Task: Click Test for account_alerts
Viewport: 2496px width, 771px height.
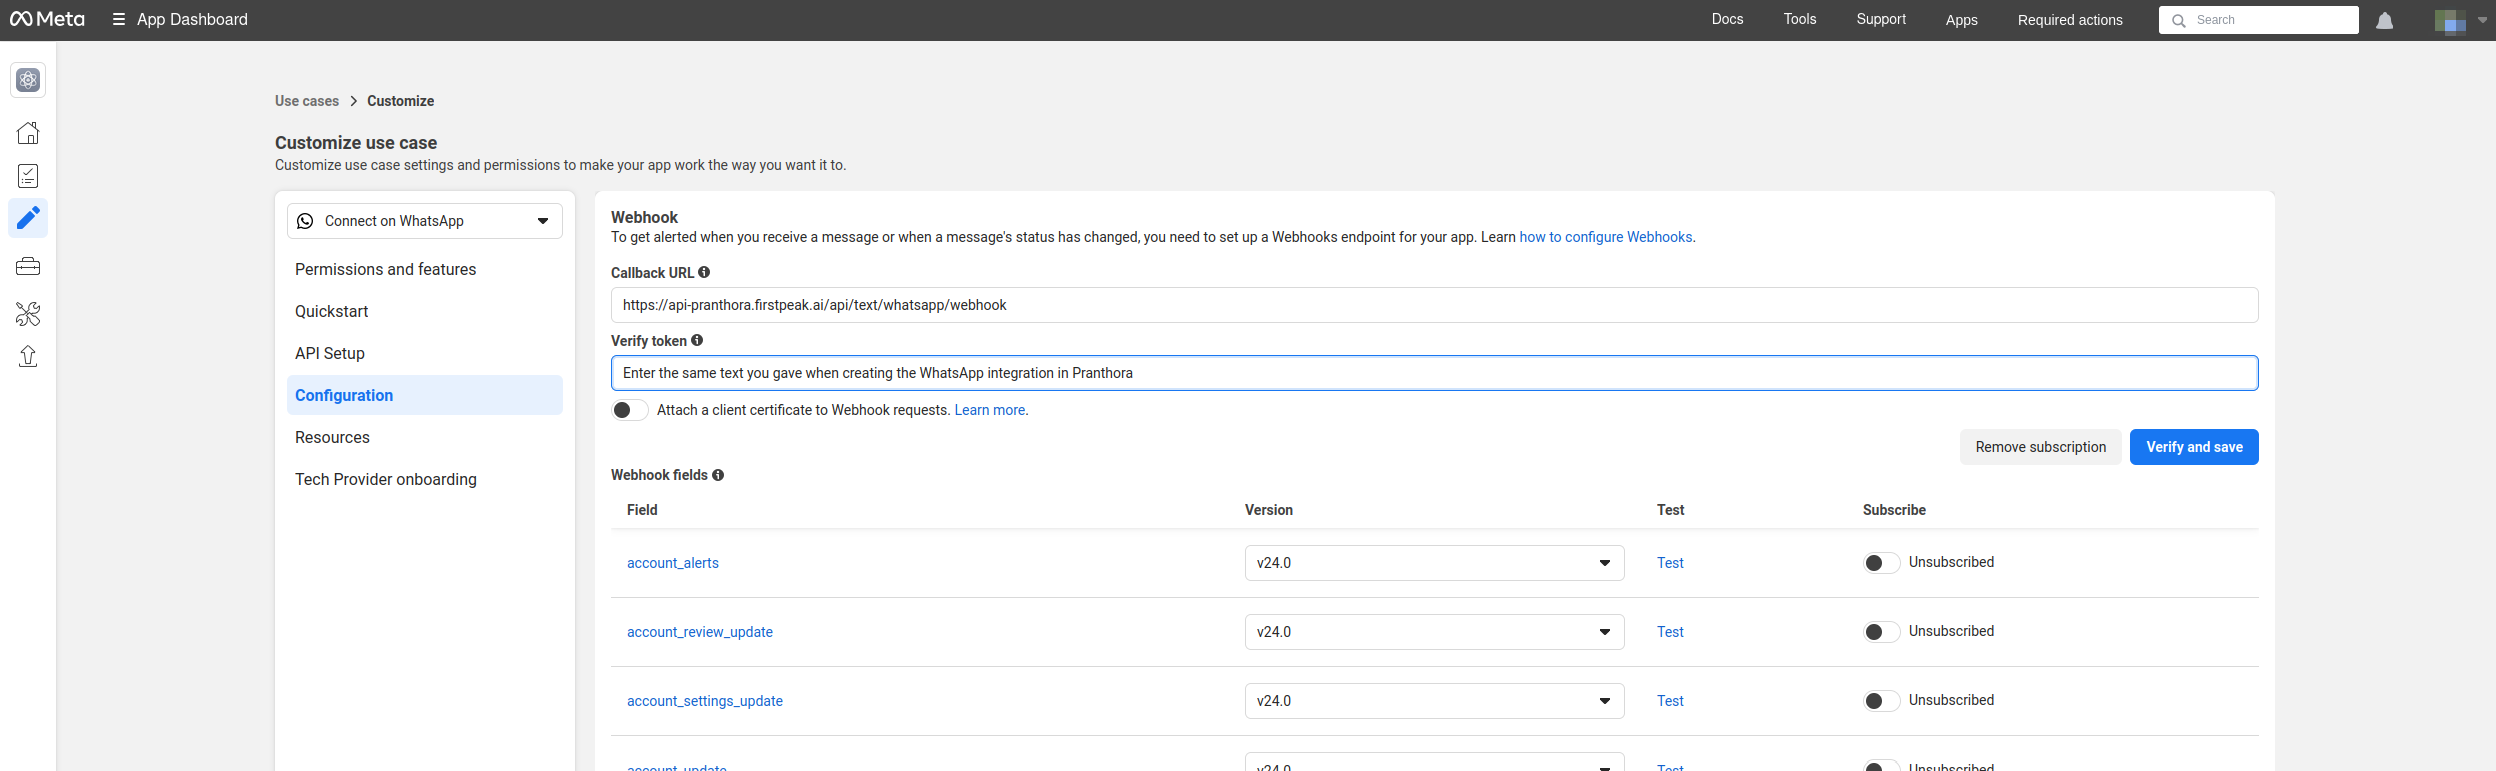Action: point(1670,563)
